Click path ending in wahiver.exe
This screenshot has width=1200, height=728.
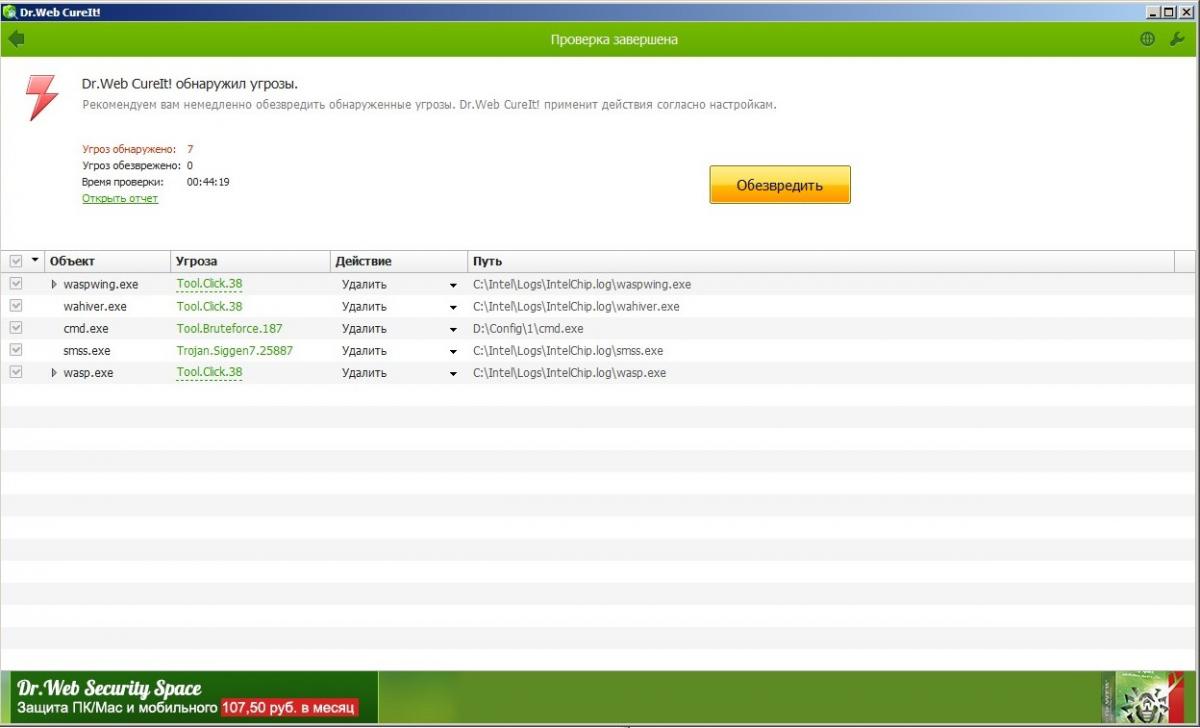(576, 307)
